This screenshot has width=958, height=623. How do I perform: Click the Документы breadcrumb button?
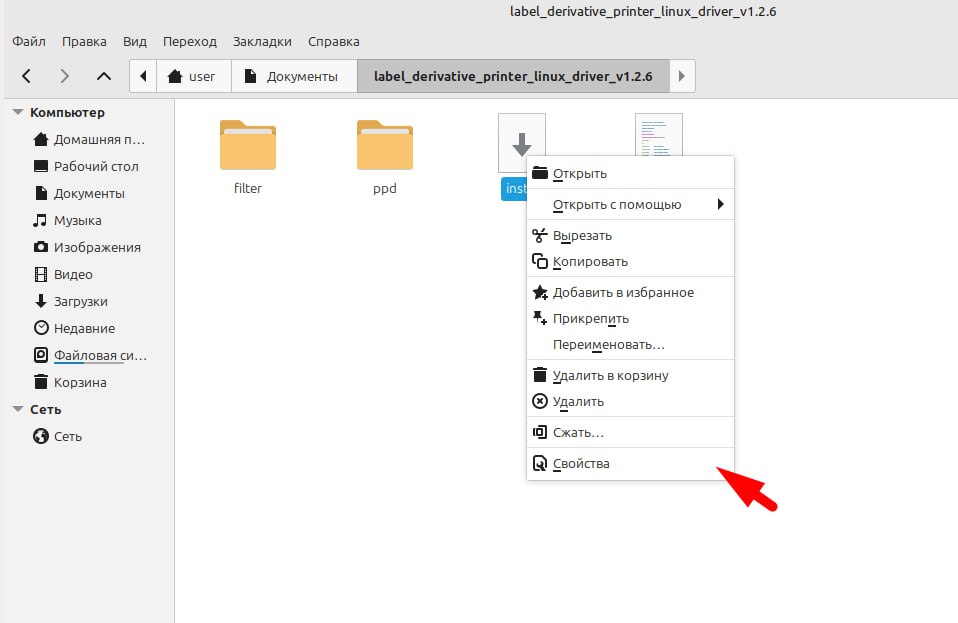[294, 76]
